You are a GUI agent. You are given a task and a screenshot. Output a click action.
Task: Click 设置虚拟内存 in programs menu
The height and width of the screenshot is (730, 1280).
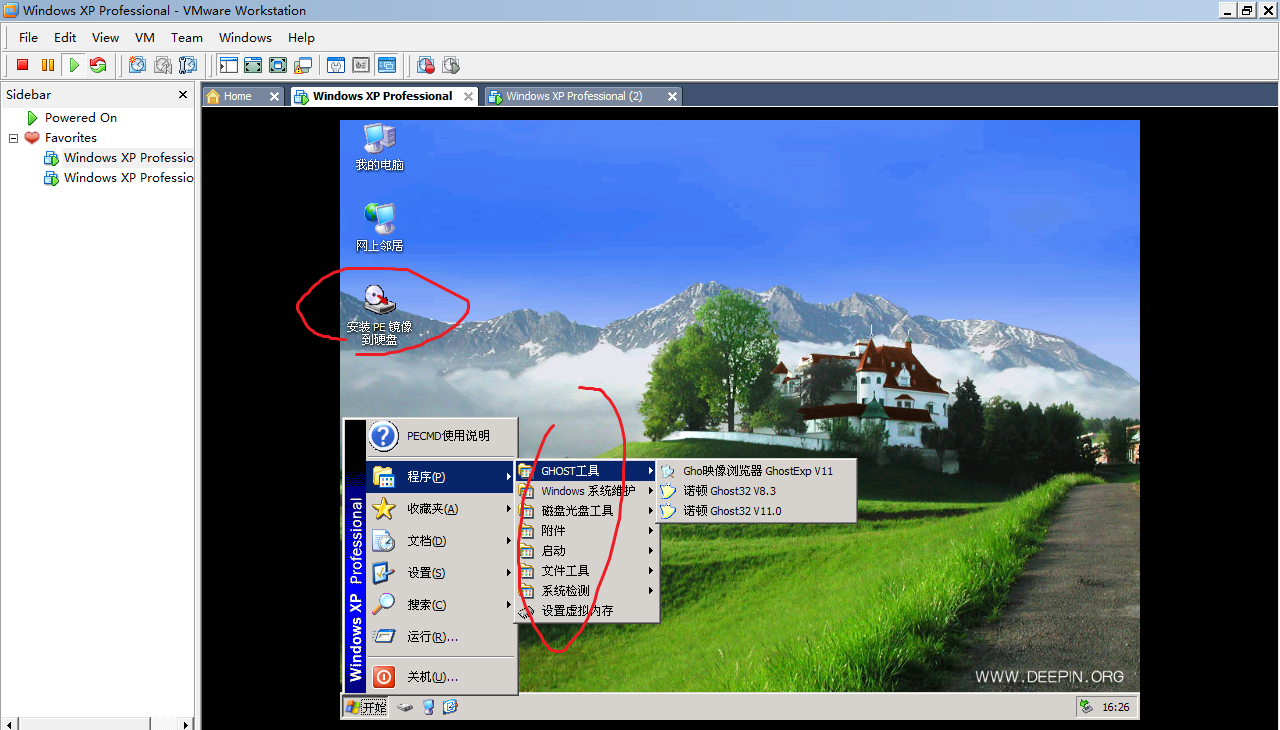[587, 611]
